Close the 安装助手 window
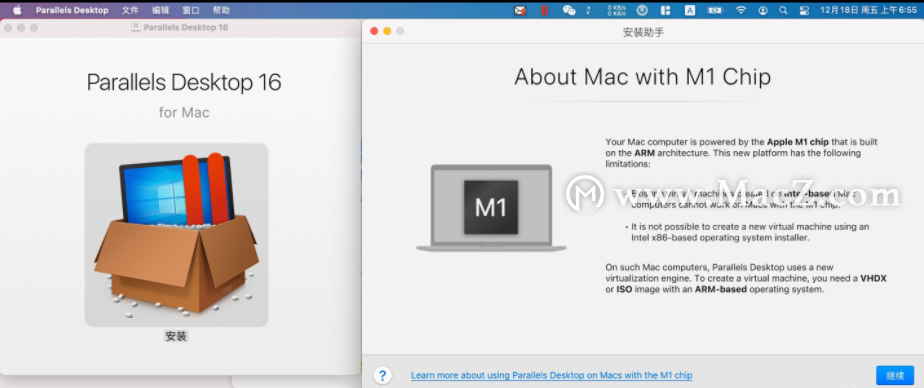The width and height of the screenshot is (924, 388). tap(374, 31)
